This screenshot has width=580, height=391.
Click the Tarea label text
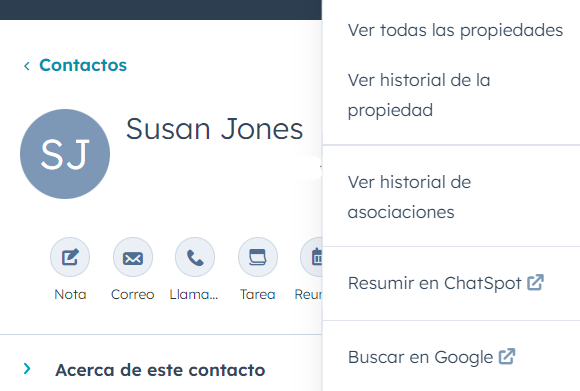(x=258, y=294)
